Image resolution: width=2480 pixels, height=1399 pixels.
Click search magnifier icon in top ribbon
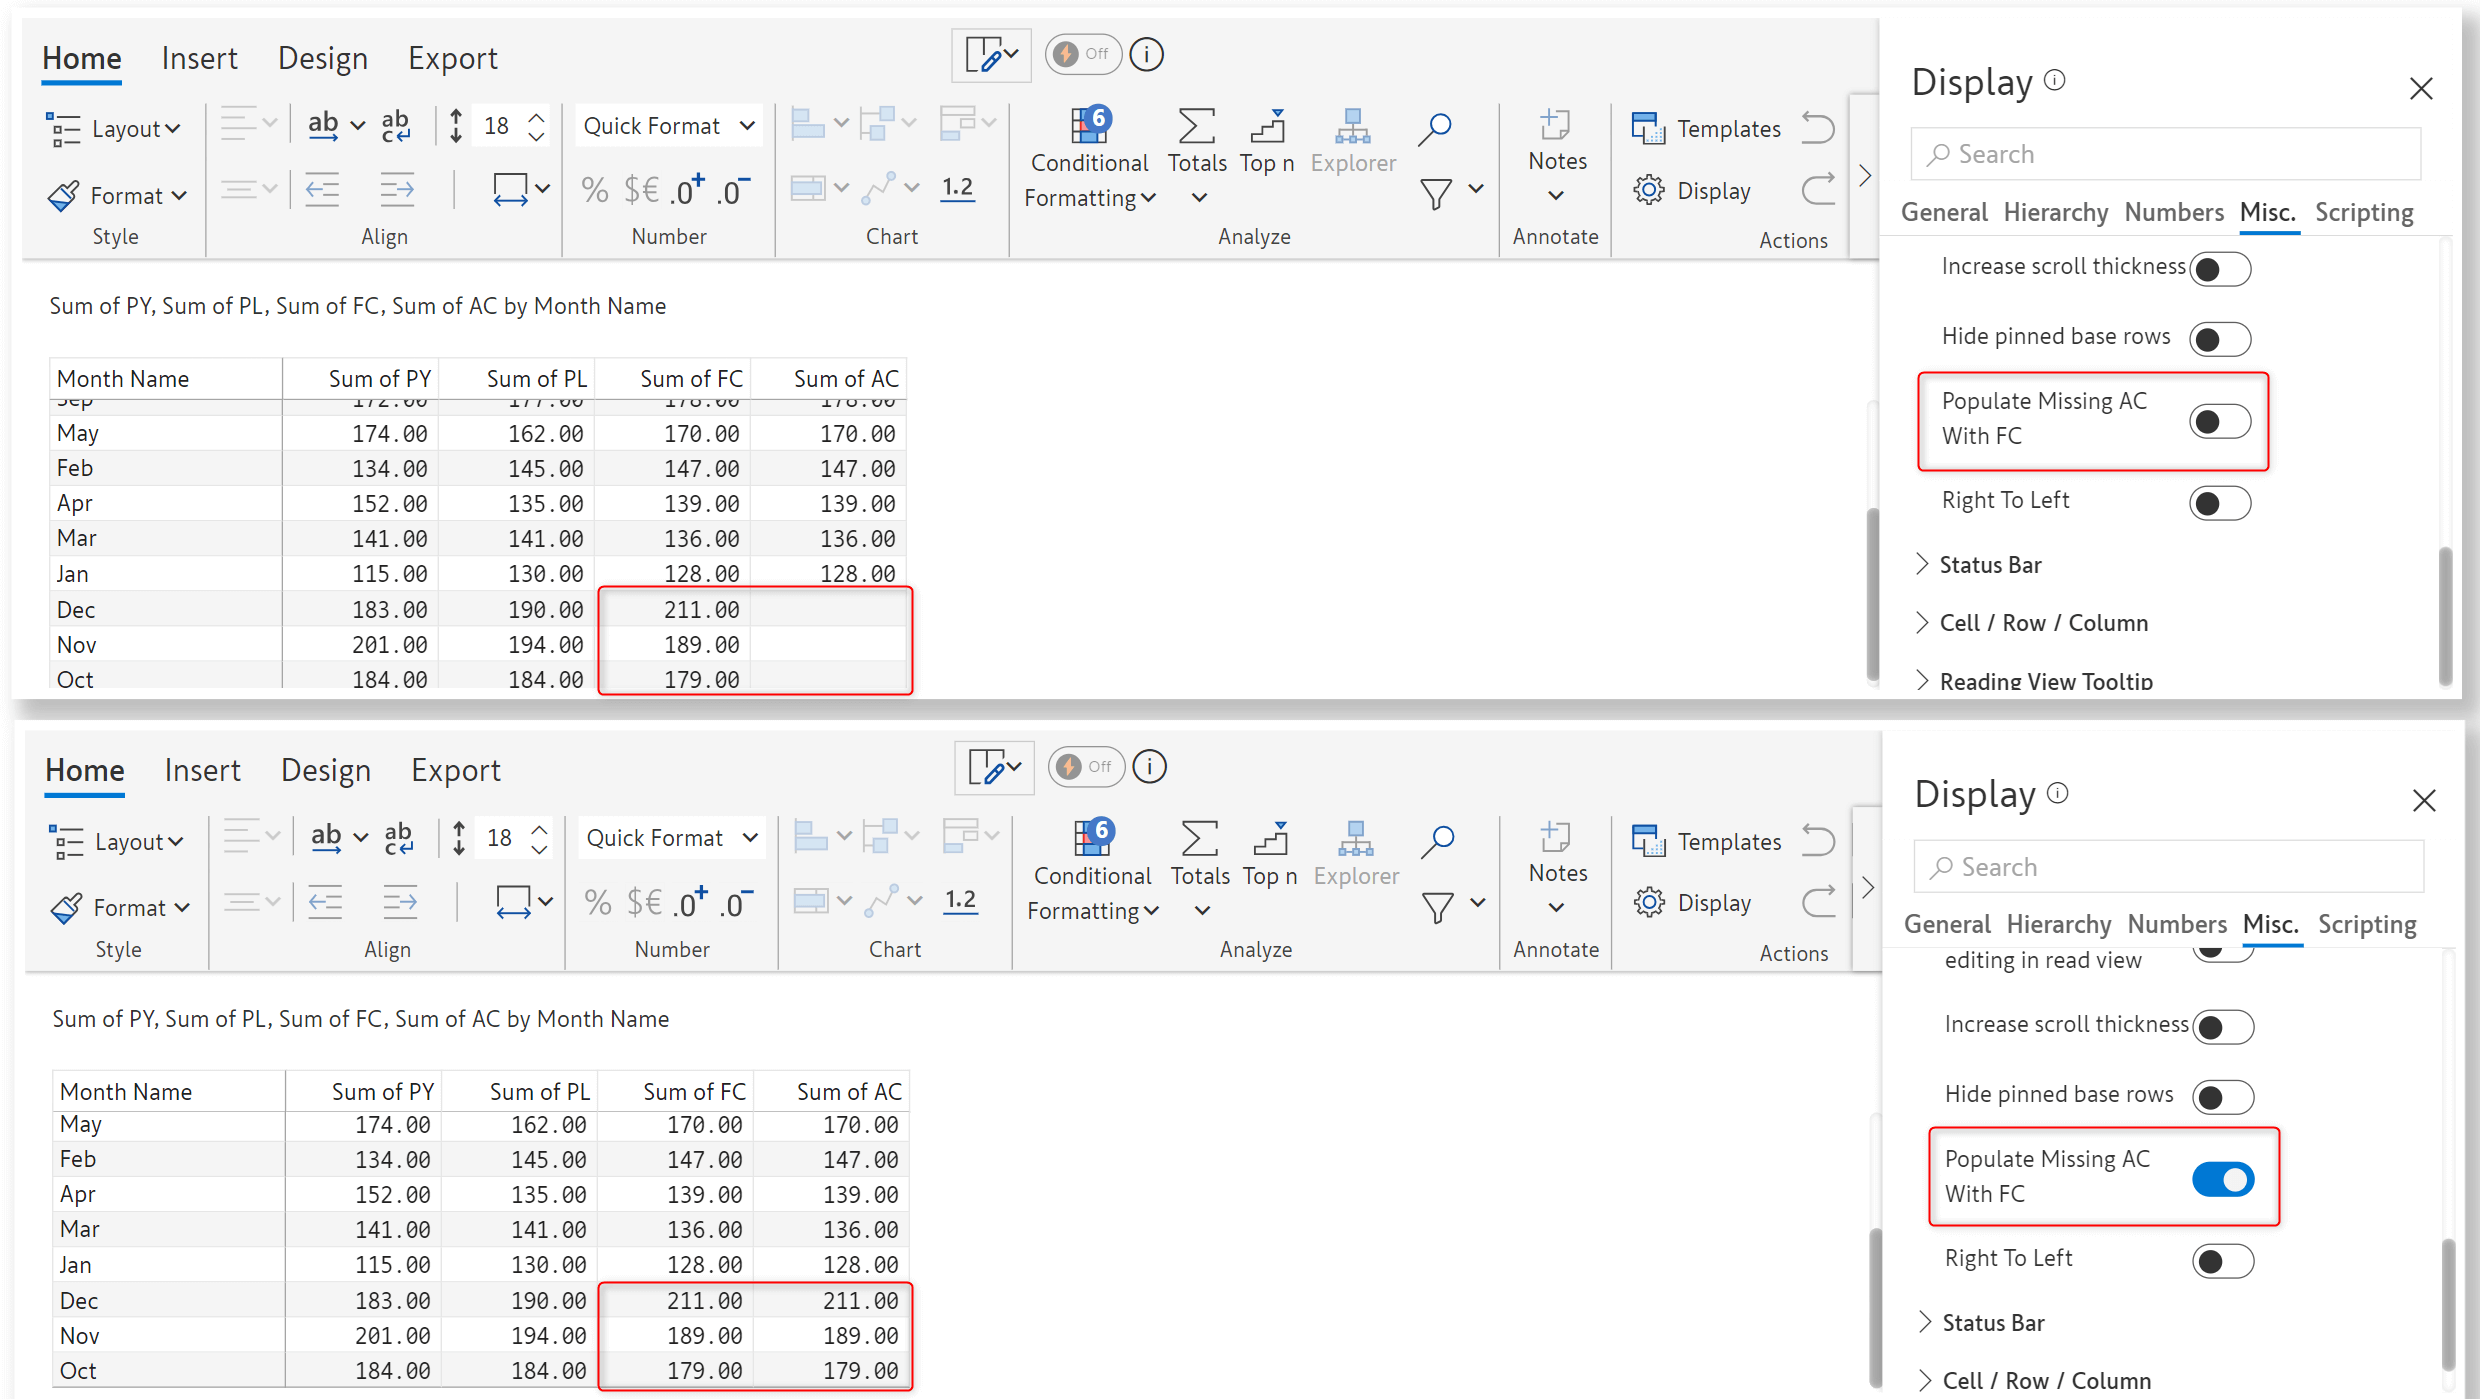point(1435,128)
